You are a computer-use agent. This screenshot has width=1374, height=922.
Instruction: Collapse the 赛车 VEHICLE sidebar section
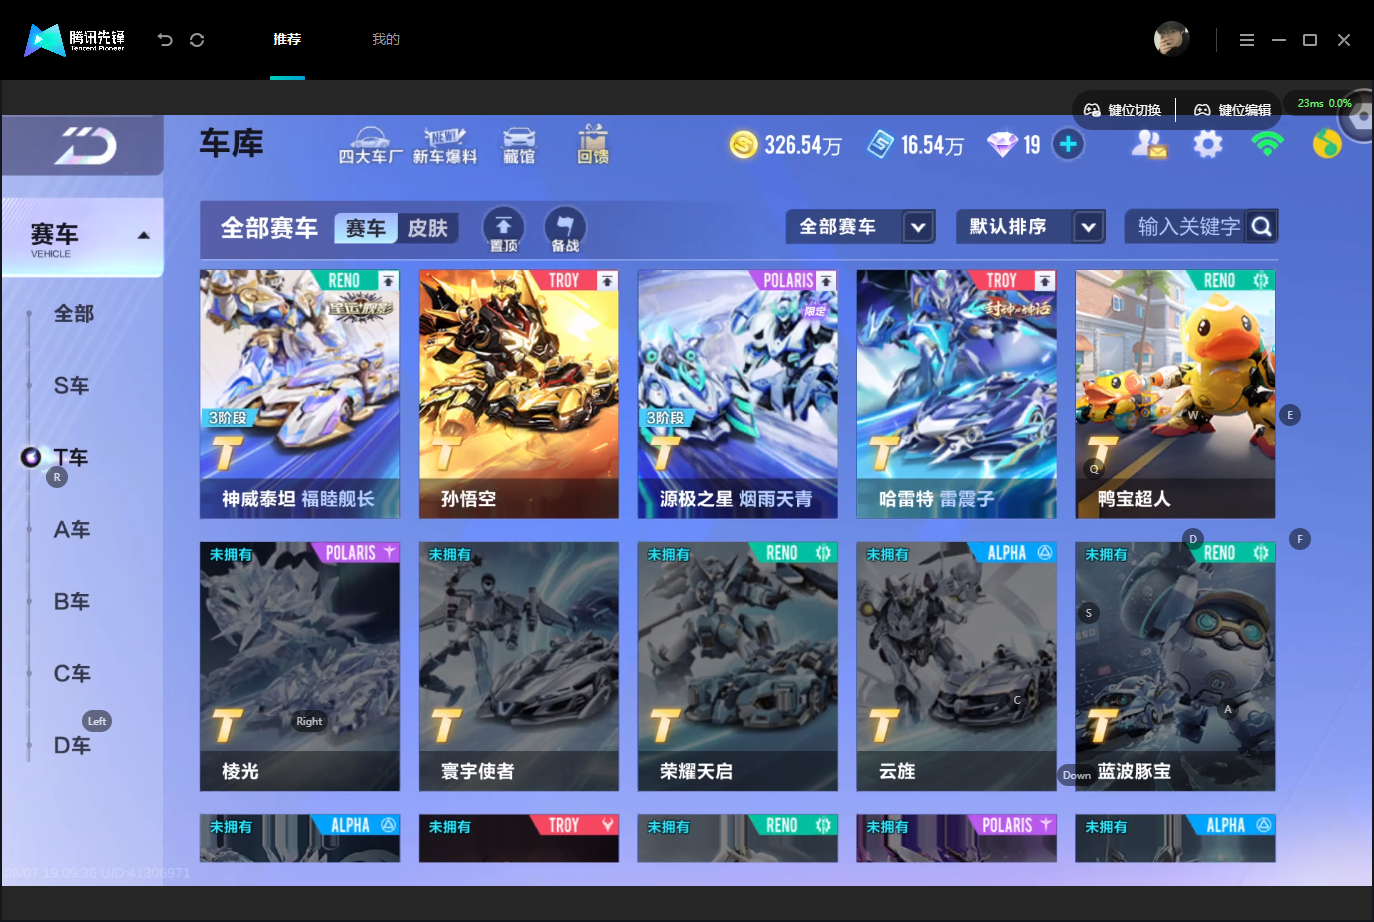click(143, 236)
